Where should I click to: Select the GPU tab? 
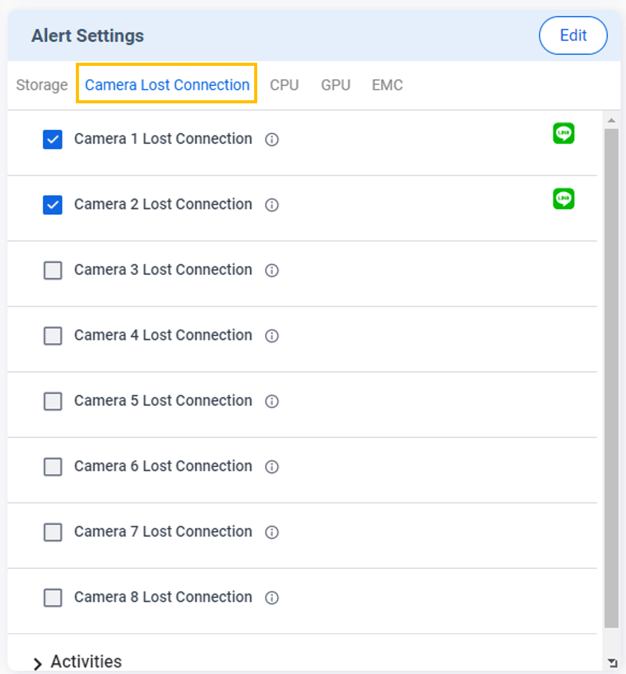(335, 85)
